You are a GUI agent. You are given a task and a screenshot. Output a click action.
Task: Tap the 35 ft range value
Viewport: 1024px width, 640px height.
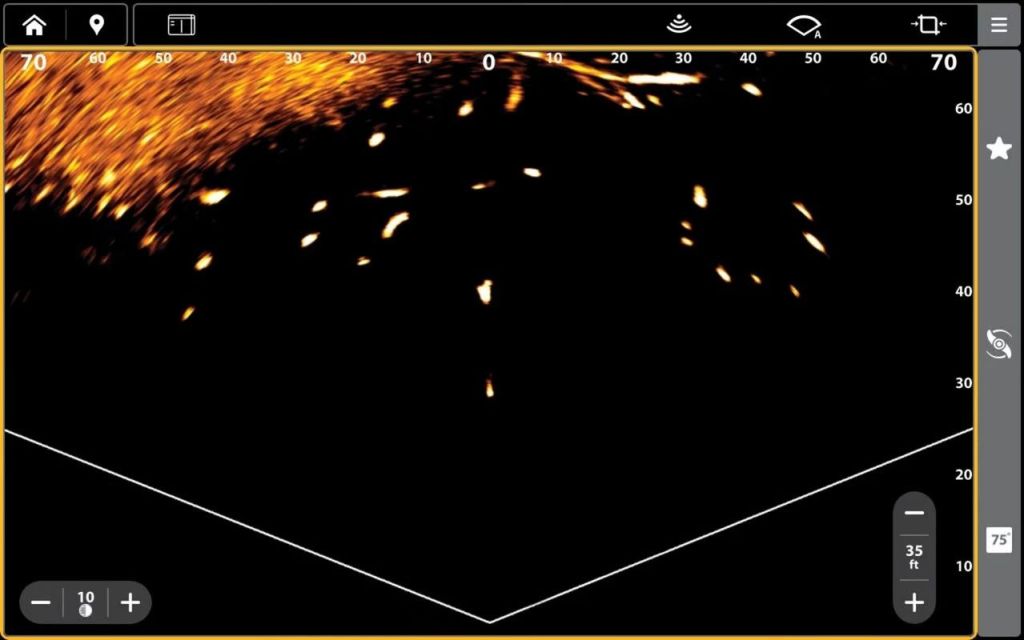click(x=914, y=557)
